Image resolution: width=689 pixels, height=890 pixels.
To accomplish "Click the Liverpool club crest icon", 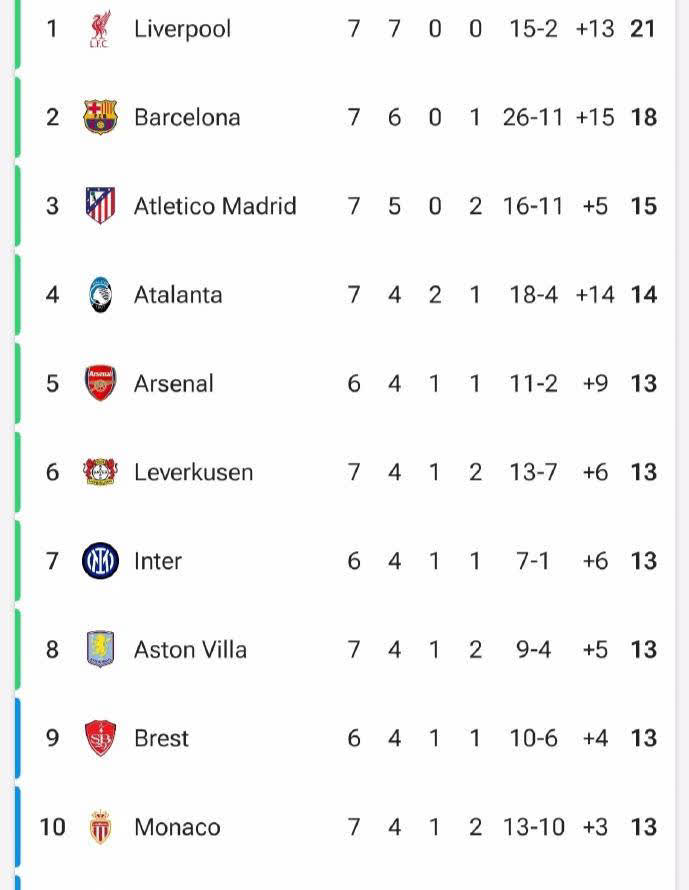I will [x=99, y=29].
